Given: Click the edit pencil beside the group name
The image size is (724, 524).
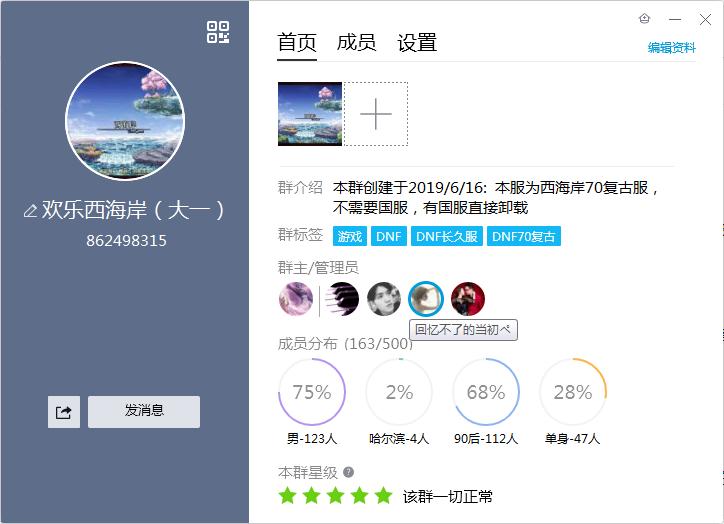Looking at the screenshot, I should pos(30,211).
